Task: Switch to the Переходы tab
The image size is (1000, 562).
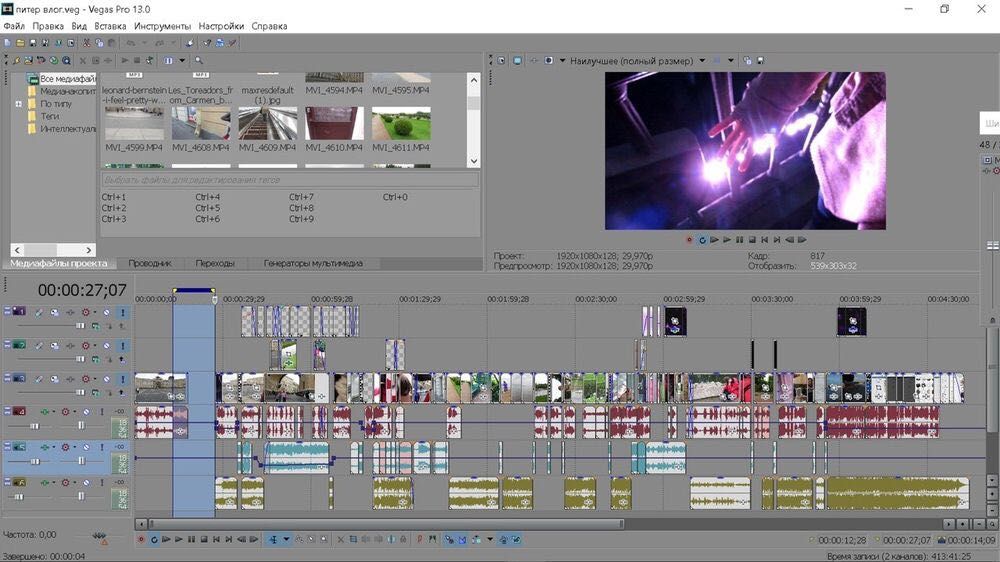Action: pos(215,263)
